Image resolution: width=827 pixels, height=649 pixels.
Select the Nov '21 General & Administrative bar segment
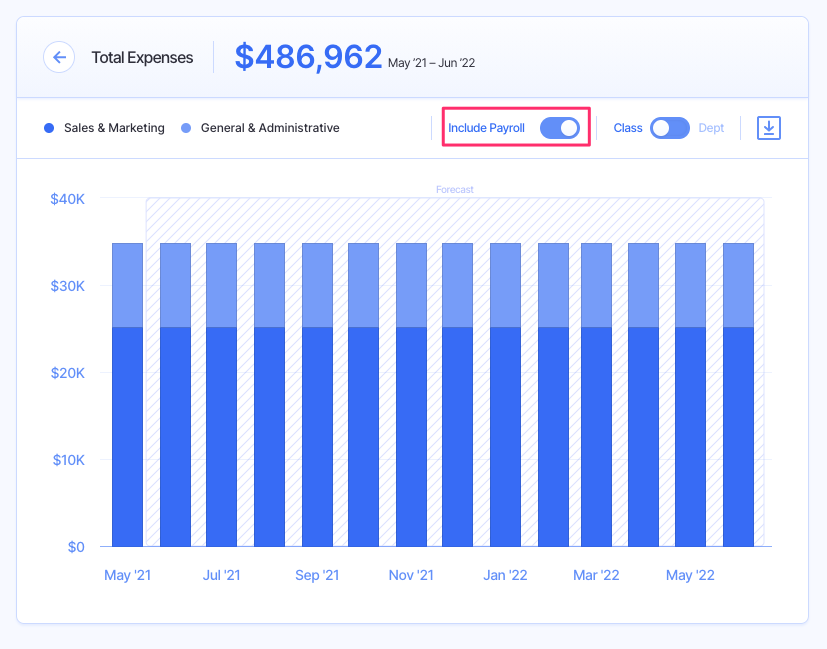click(411, 285)
